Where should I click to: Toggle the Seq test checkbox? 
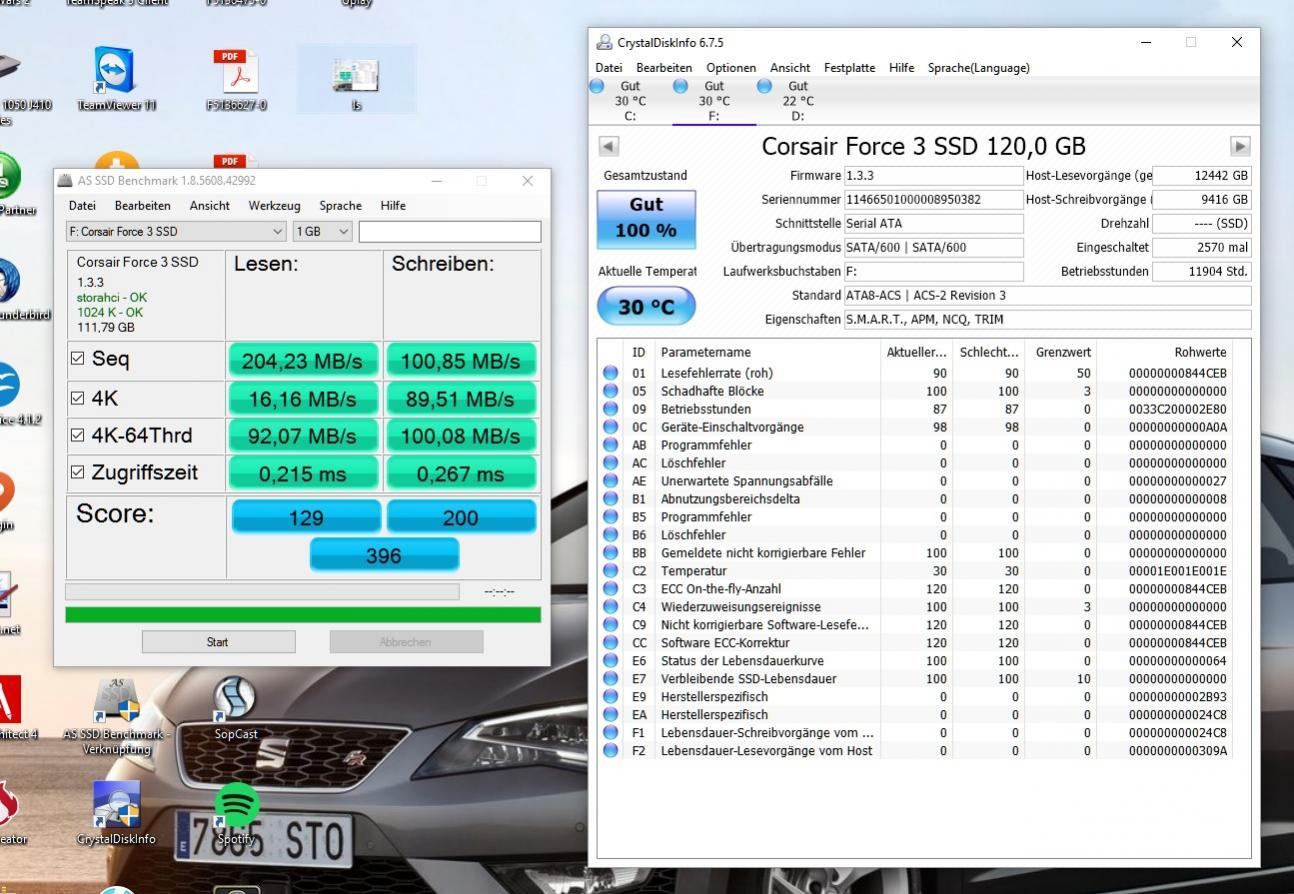pyautogui.click(x=78, y=359)
